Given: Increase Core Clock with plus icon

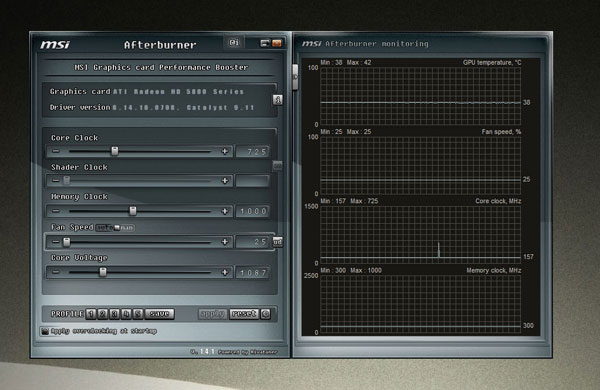Looking at the screenshot, I should click(225, 152).
